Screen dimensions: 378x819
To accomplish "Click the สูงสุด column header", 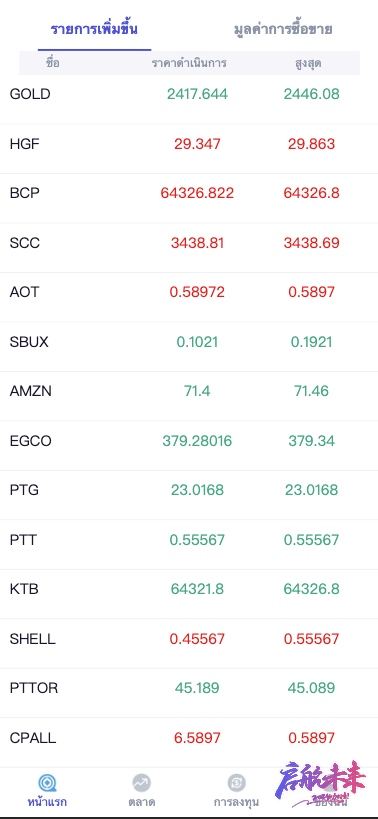I will (308, 63).
